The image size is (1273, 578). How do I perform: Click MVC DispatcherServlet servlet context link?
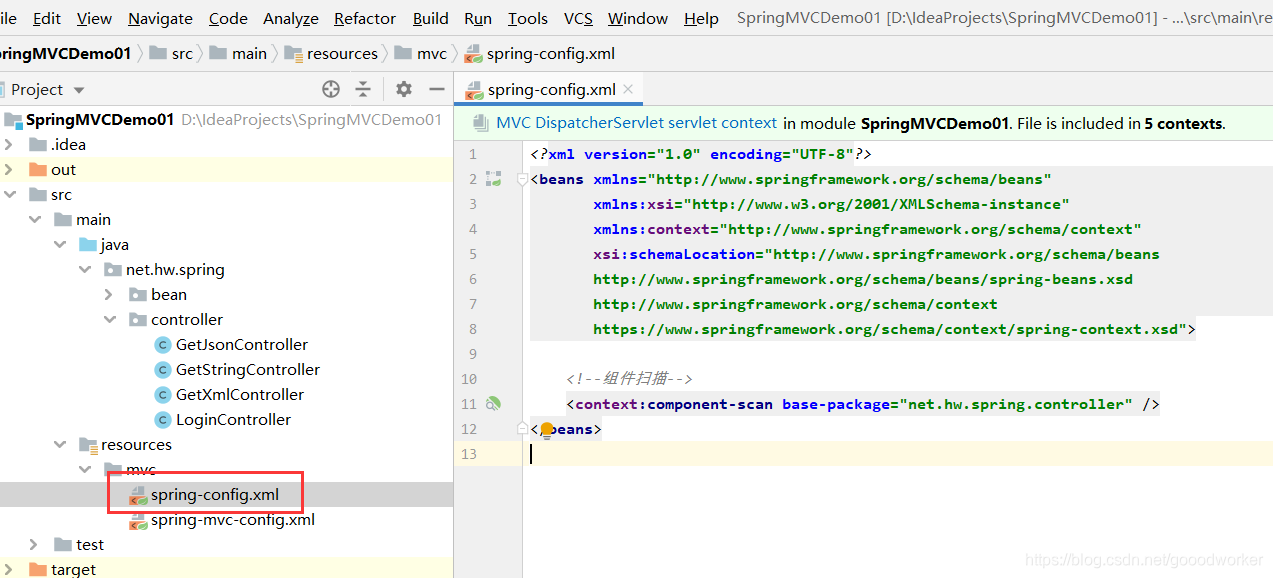[636, 123]
